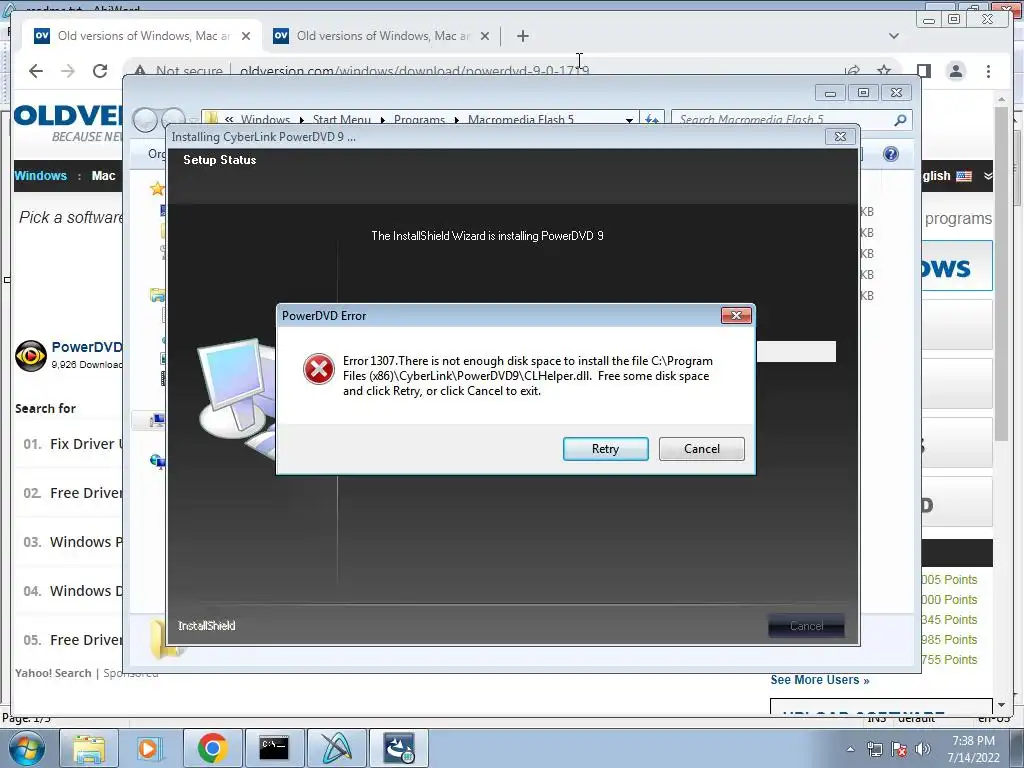1024x768 pixels.
Task: Open Windows Media Player from the taskbar
Action: [x=148, y=748]
